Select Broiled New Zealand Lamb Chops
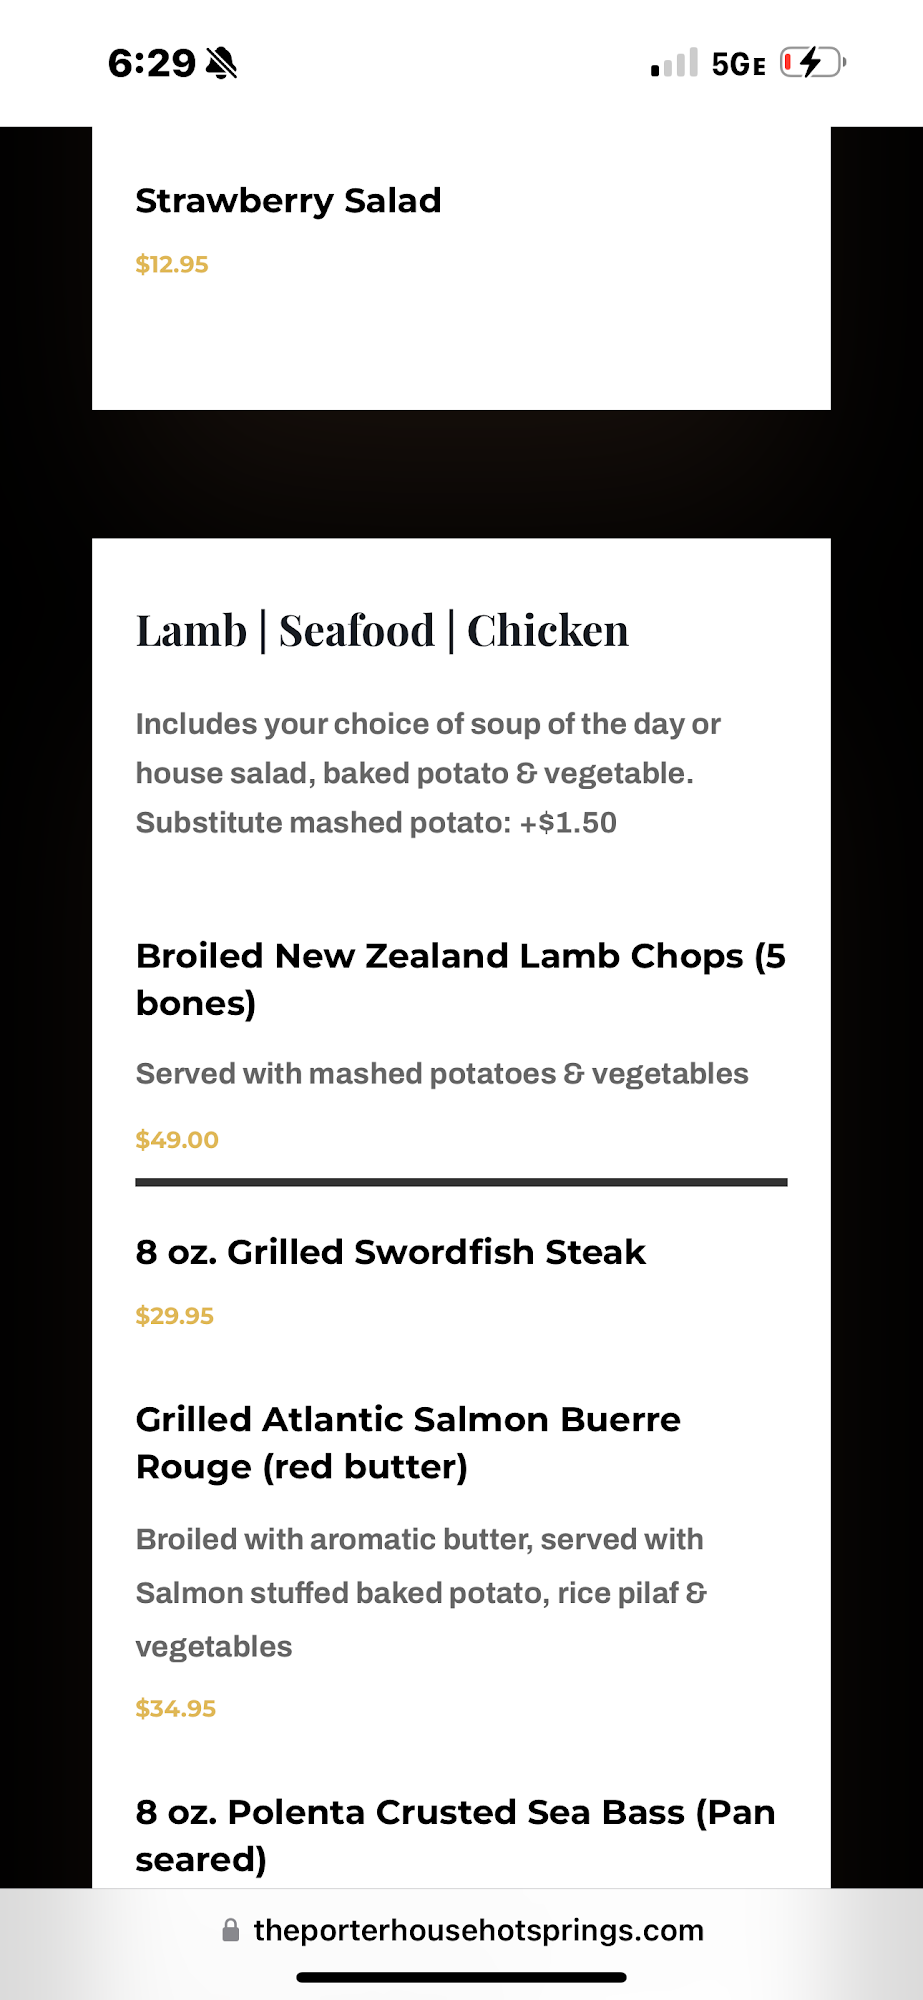923x2000 pixels. [x=460, y=979]
